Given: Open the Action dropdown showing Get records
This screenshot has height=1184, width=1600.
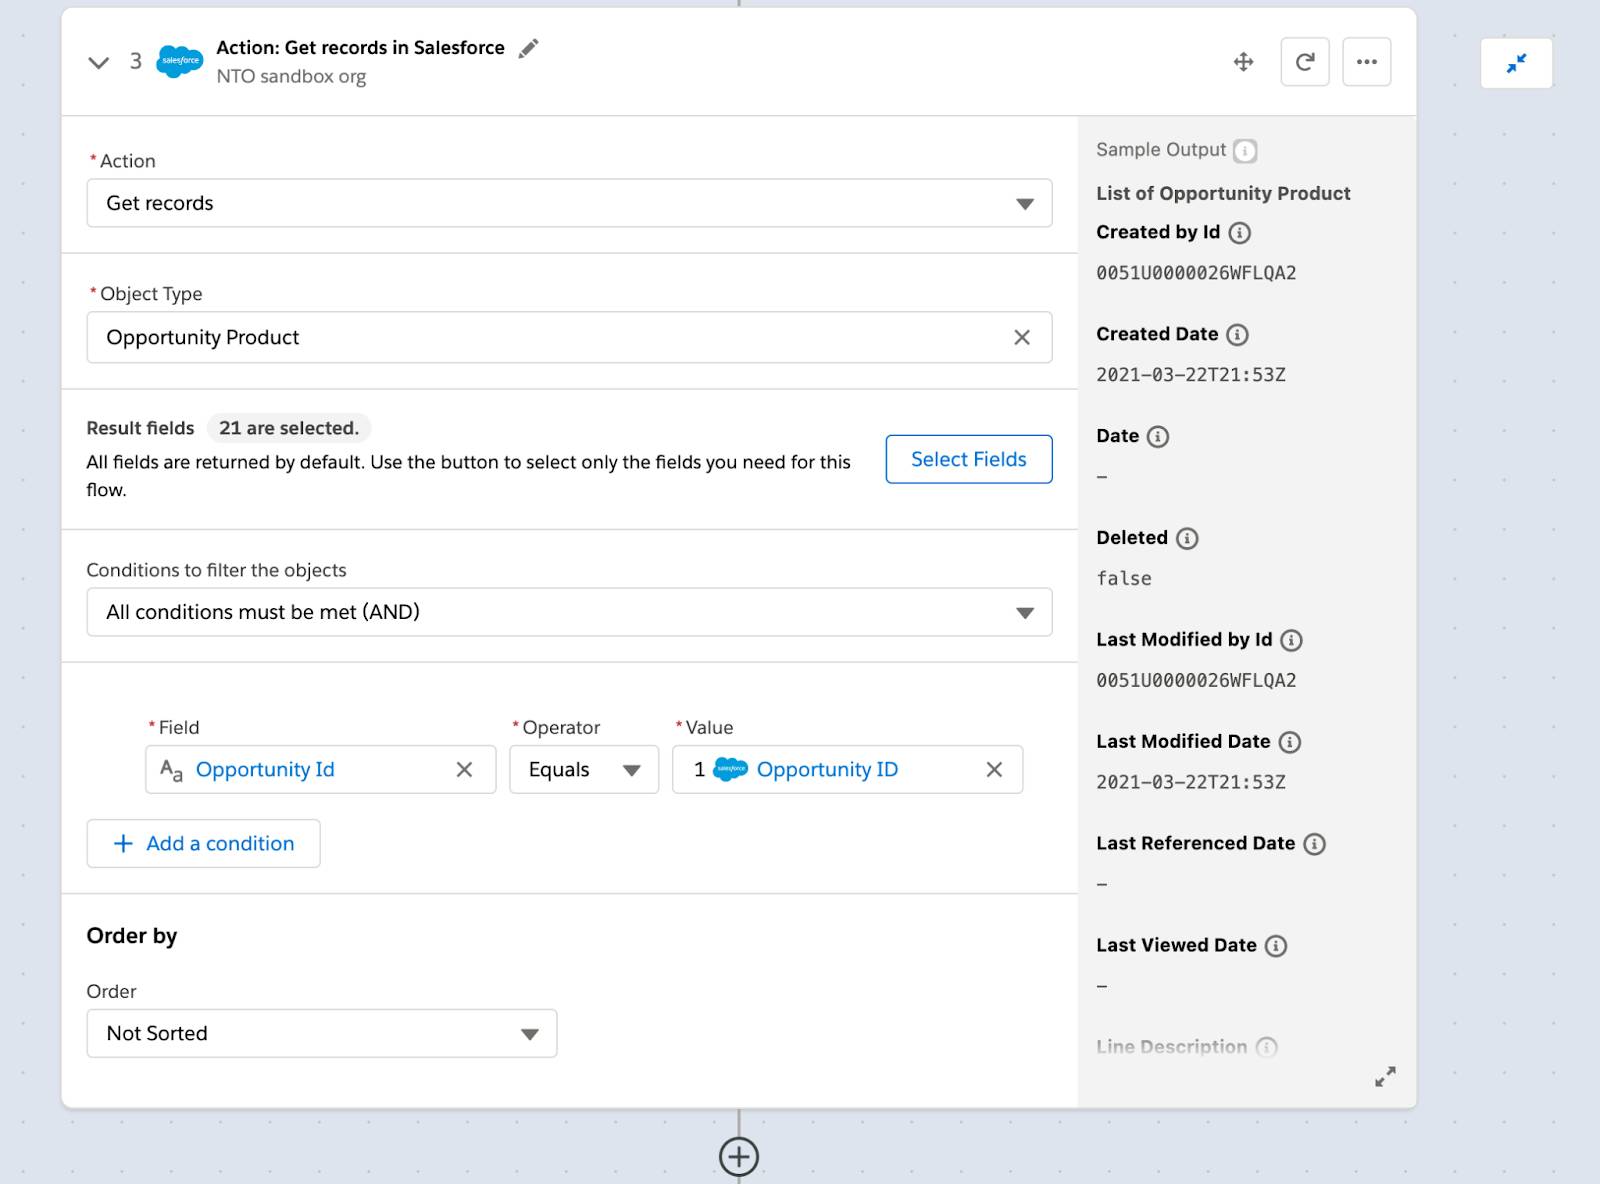Looking at the screenshot, I should (x=569, y=203).
